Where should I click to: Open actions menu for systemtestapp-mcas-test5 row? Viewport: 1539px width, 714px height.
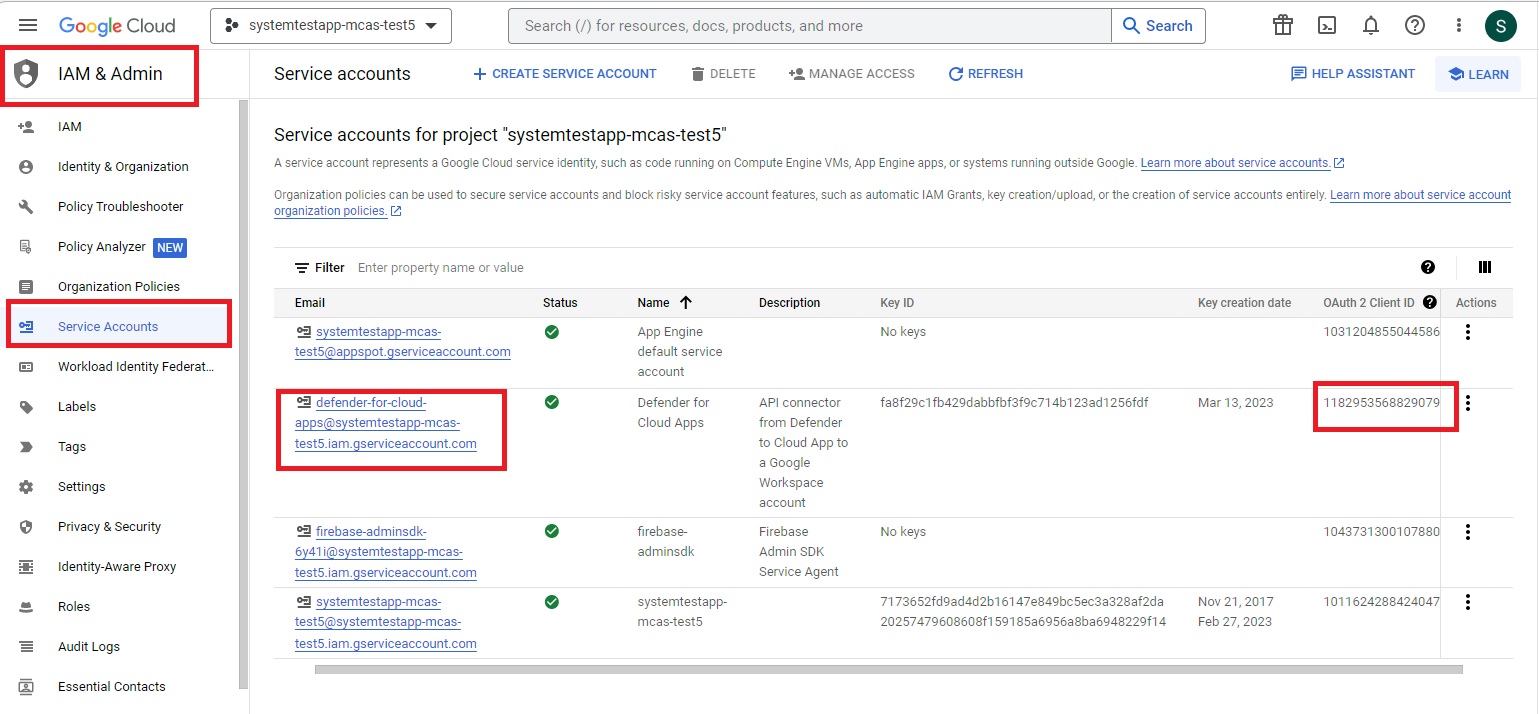pyautogui.click(x=1468, y=602)
